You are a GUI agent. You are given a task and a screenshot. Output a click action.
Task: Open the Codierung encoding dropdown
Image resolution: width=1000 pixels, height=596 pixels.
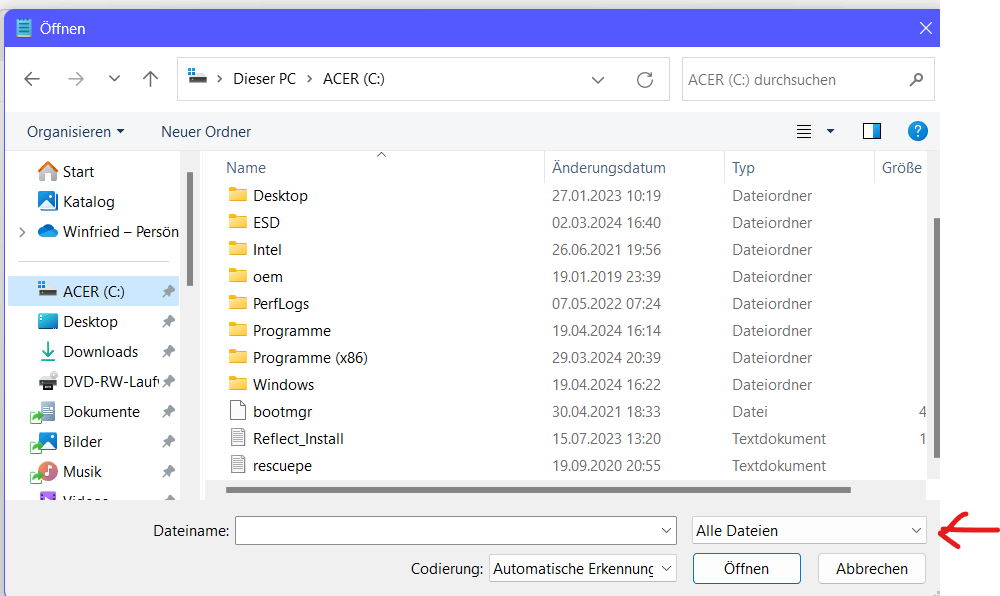[582, 569]
